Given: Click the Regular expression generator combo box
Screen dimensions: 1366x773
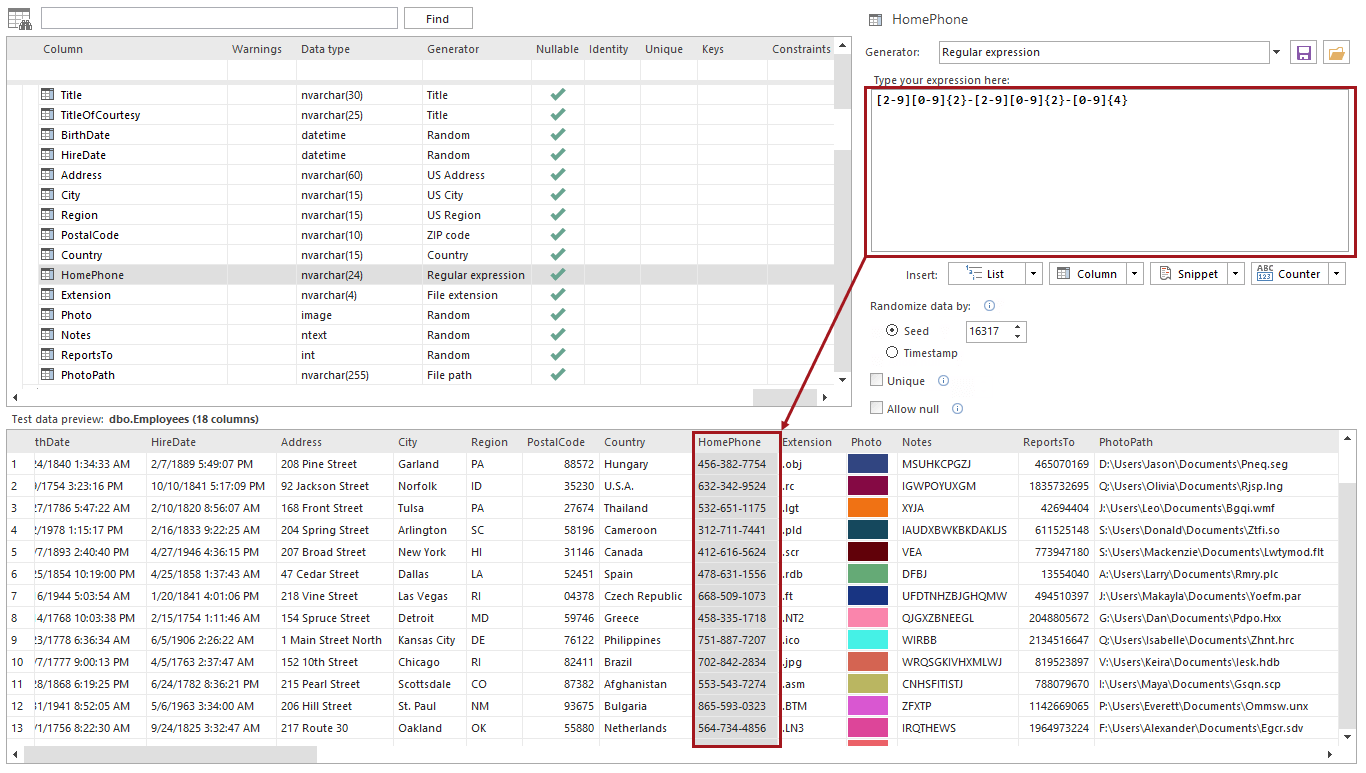Looking at the screenshot, I should pos(1104,53).
